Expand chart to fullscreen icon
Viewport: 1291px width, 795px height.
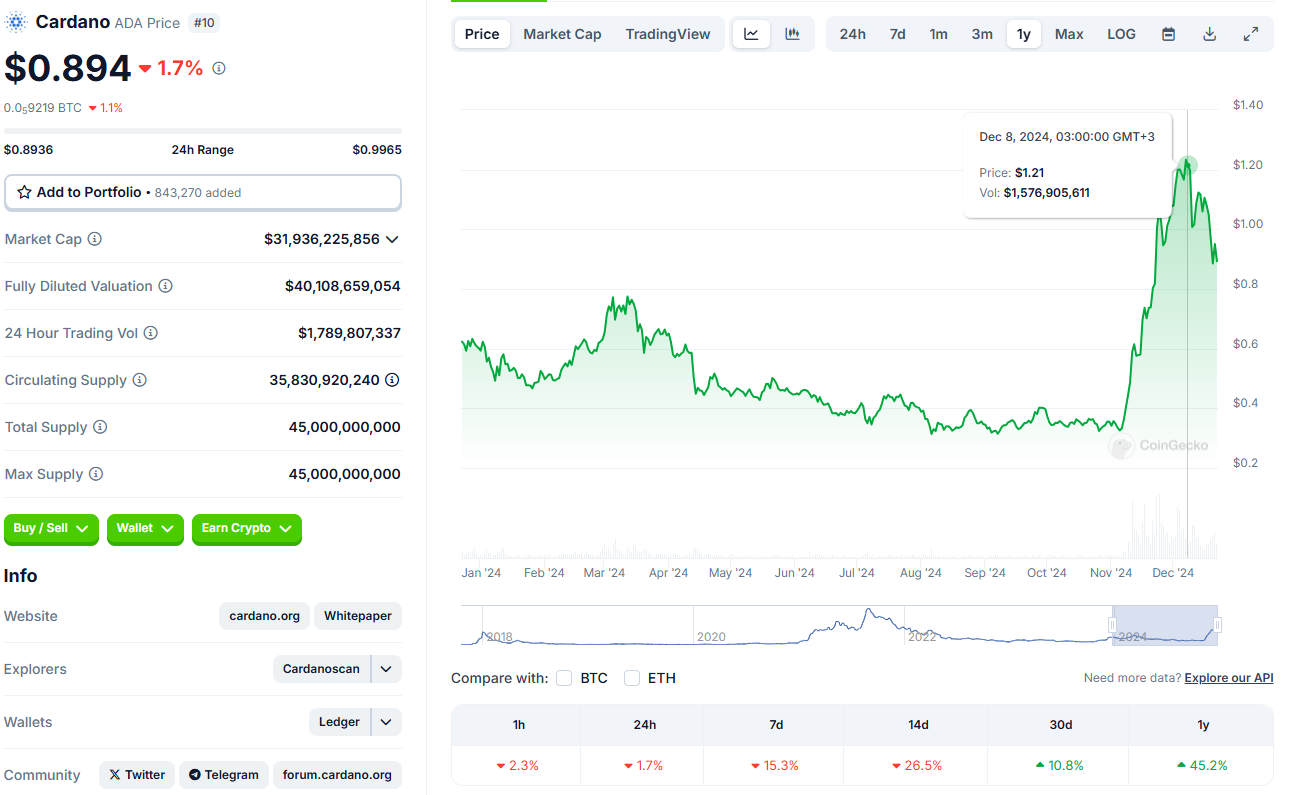click(x=1250, y=34)
